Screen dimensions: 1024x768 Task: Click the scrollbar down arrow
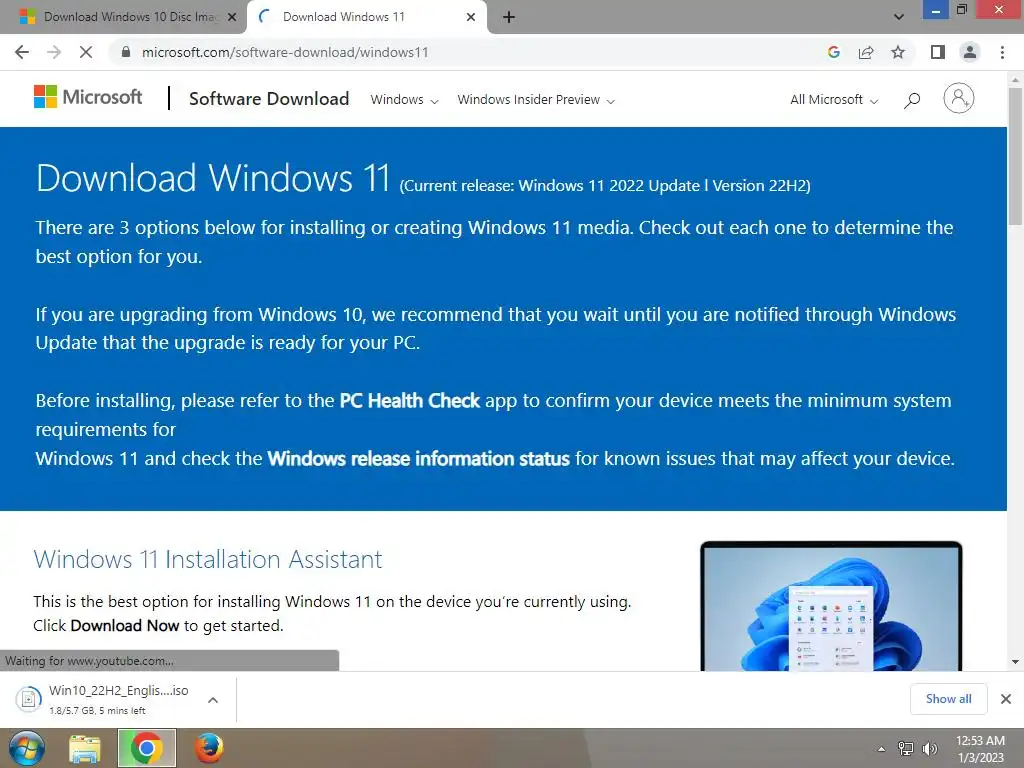click(1015, 662)
